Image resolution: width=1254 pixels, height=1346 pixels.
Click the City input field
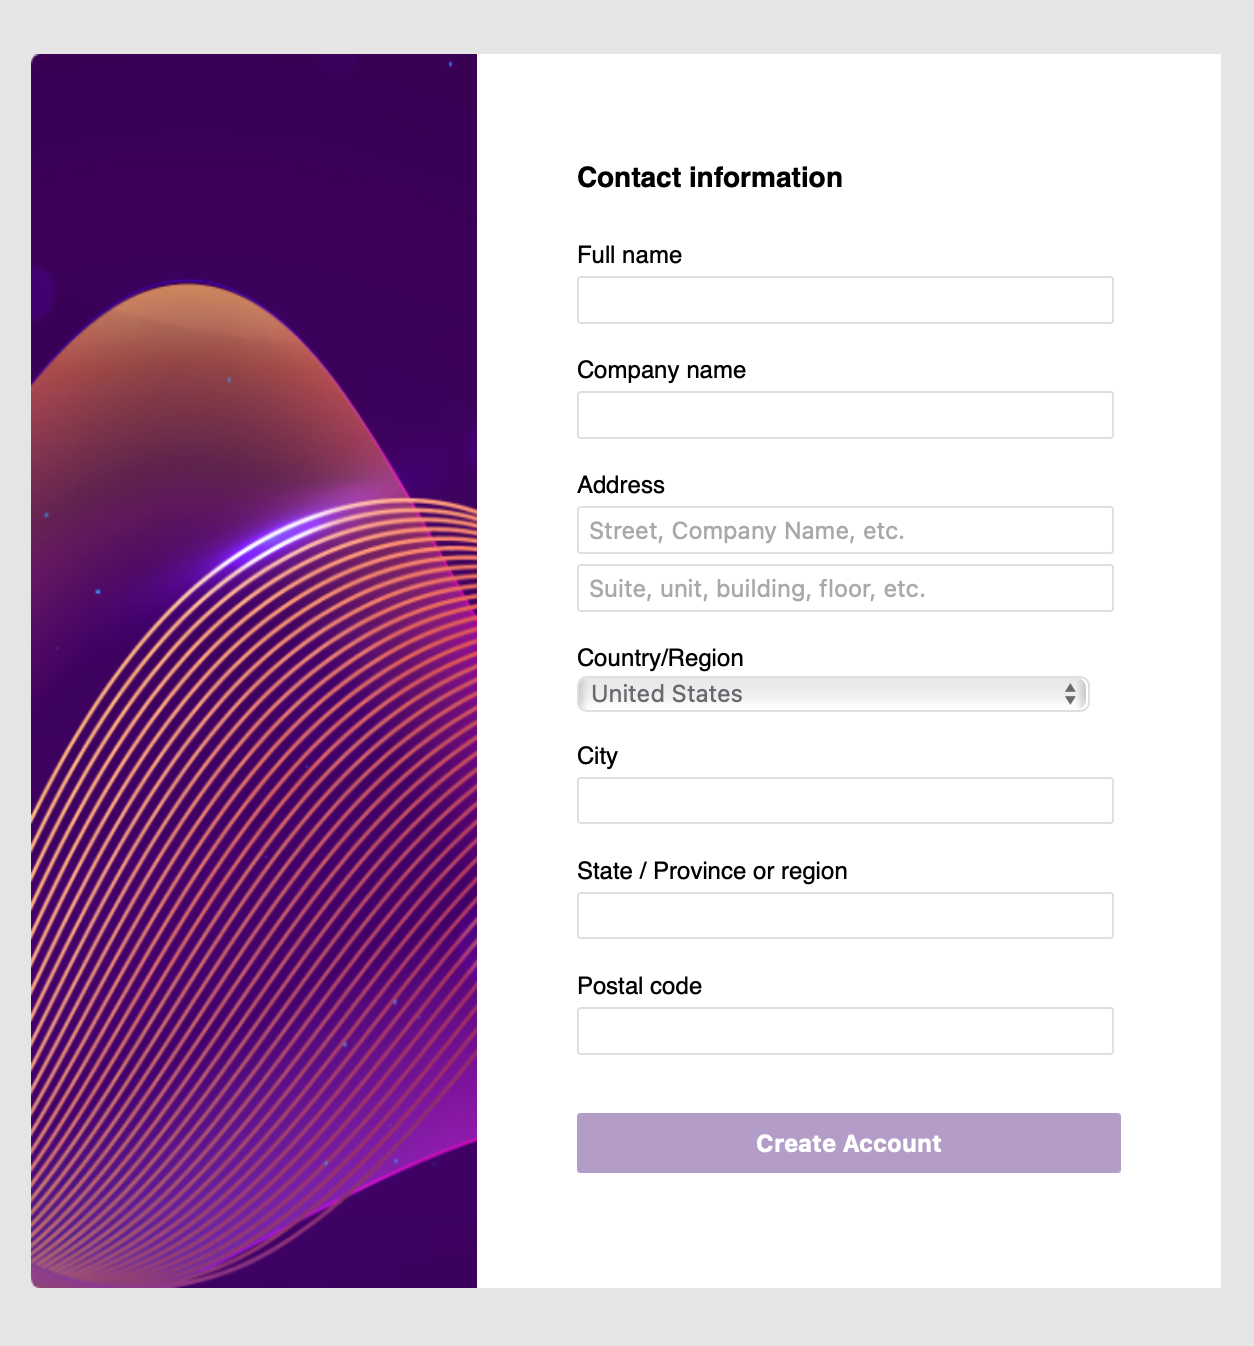(x=845, y=801)
